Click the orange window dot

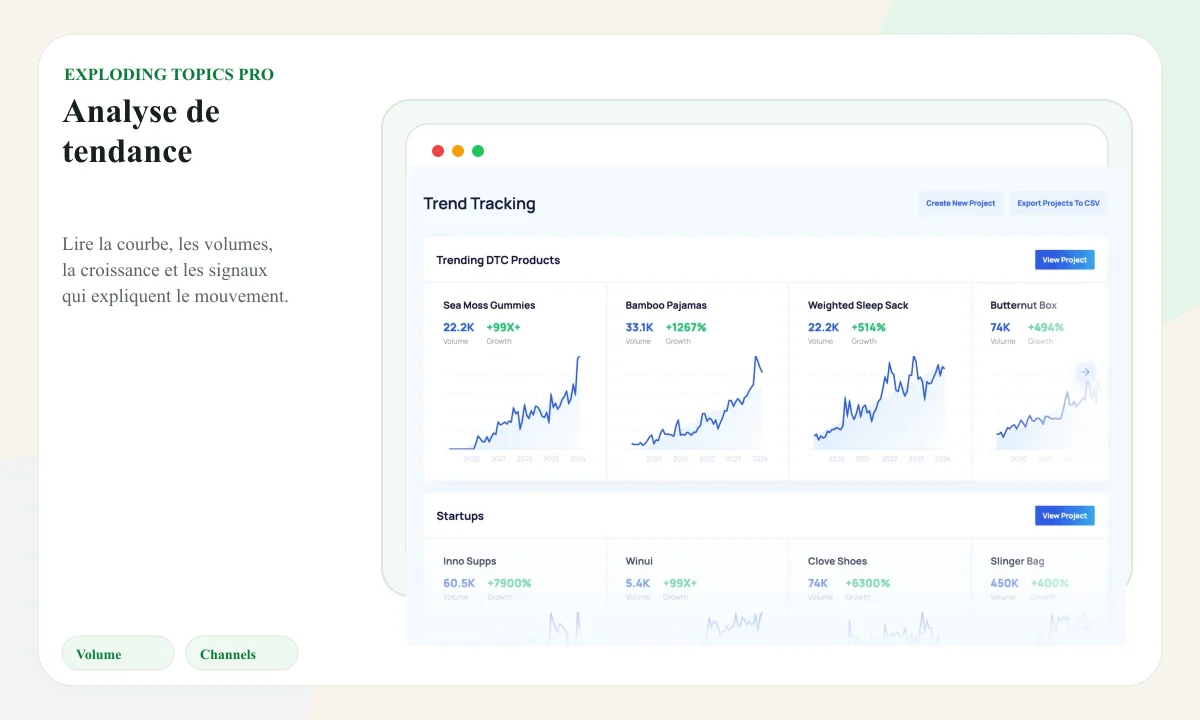click(x=458, y=151)
